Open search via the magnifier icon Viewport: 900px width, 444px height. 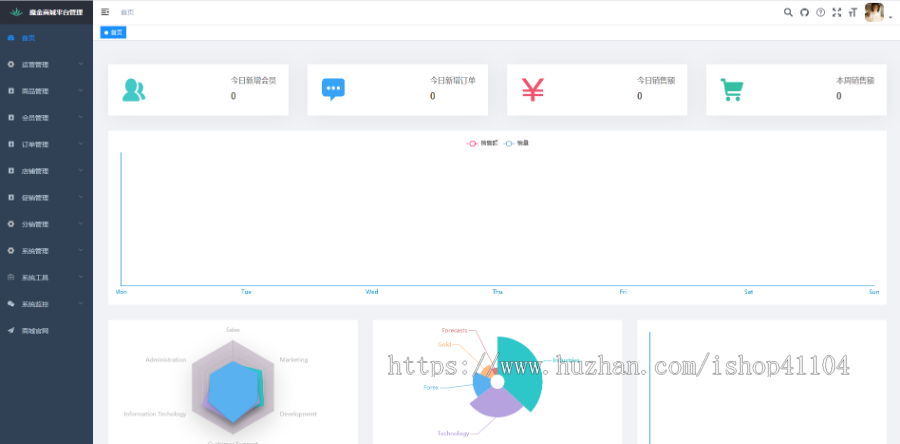(788, 12)
